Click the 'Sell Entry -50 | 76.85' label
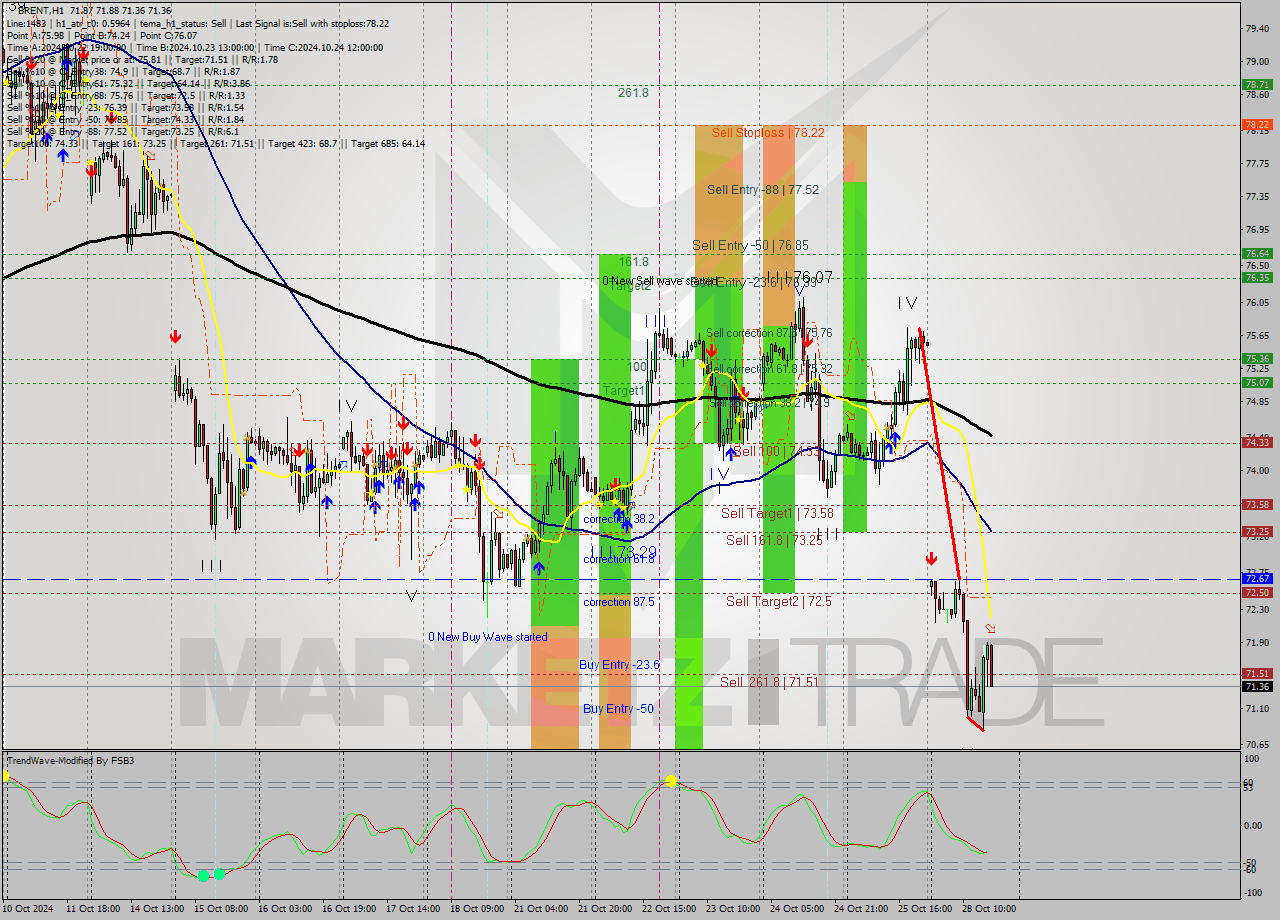This screenshot has height=920, width=1280. point(750,245)
